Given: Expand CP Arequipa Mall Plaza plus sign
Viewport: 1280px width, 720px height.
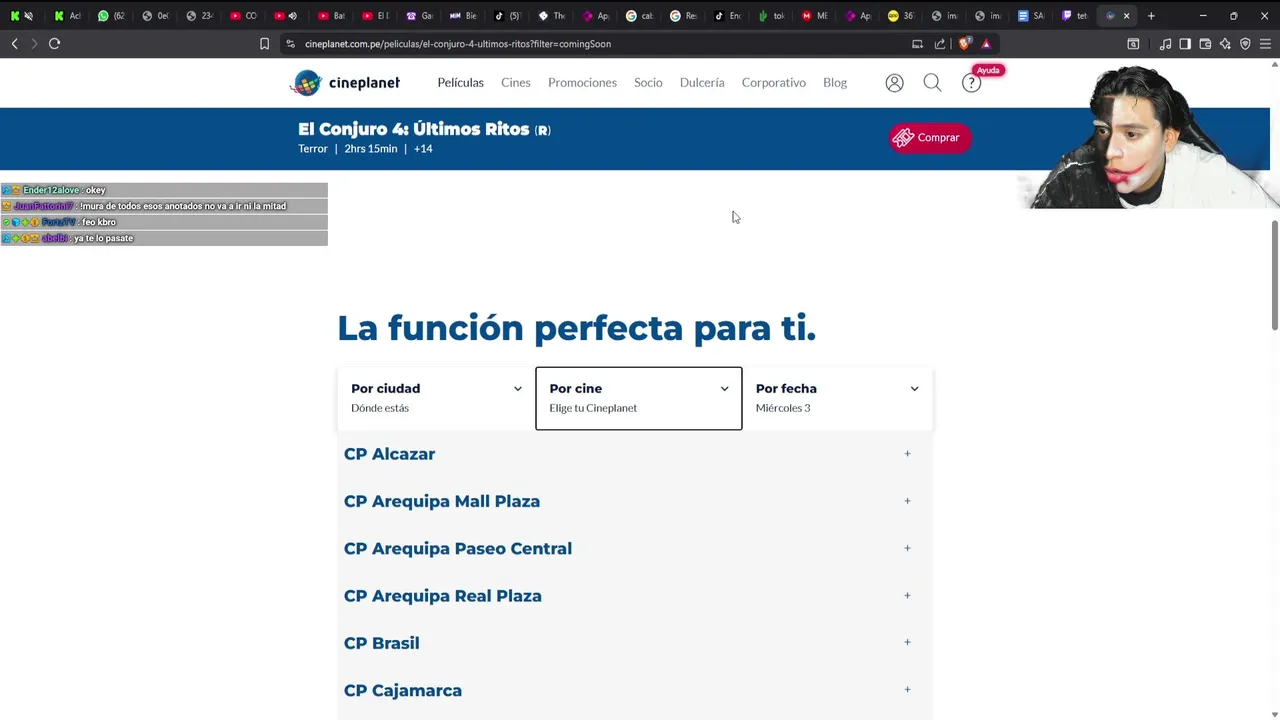Looking at the screenshot, I should point(907,501).
